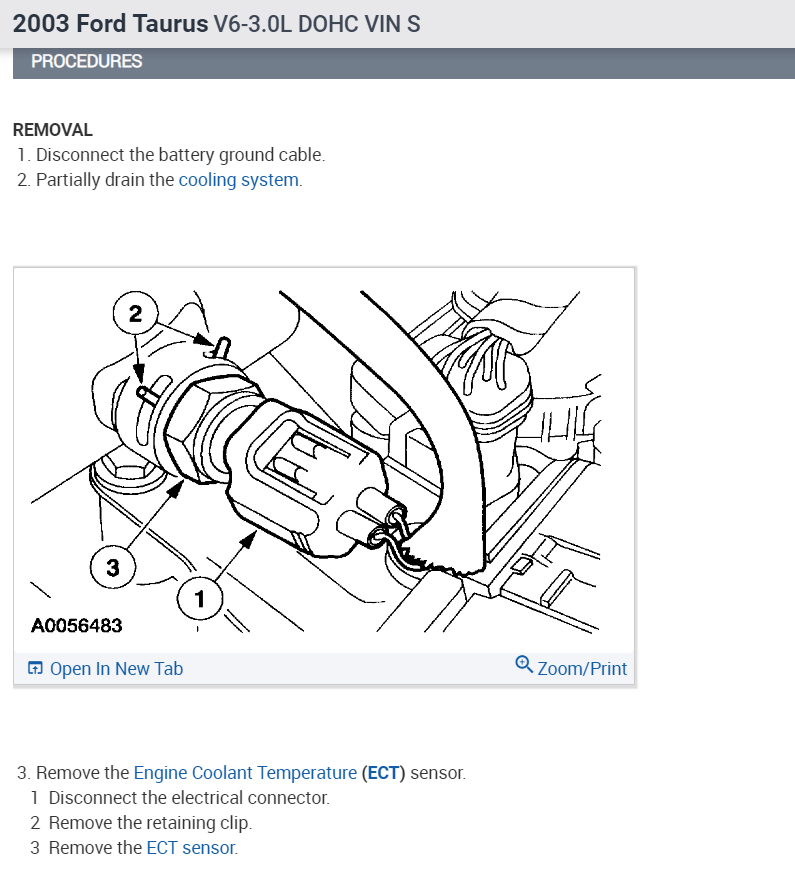Click the Open In New Tab icon

(35, 668)
